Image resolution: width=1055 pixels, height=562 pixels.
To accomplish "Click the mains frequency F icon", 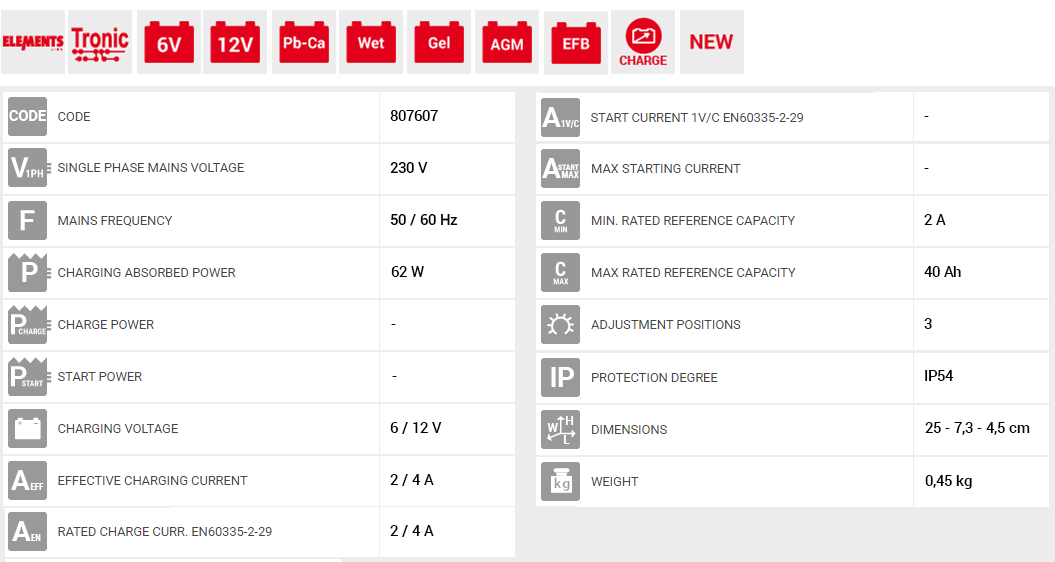I will point(27,220).
